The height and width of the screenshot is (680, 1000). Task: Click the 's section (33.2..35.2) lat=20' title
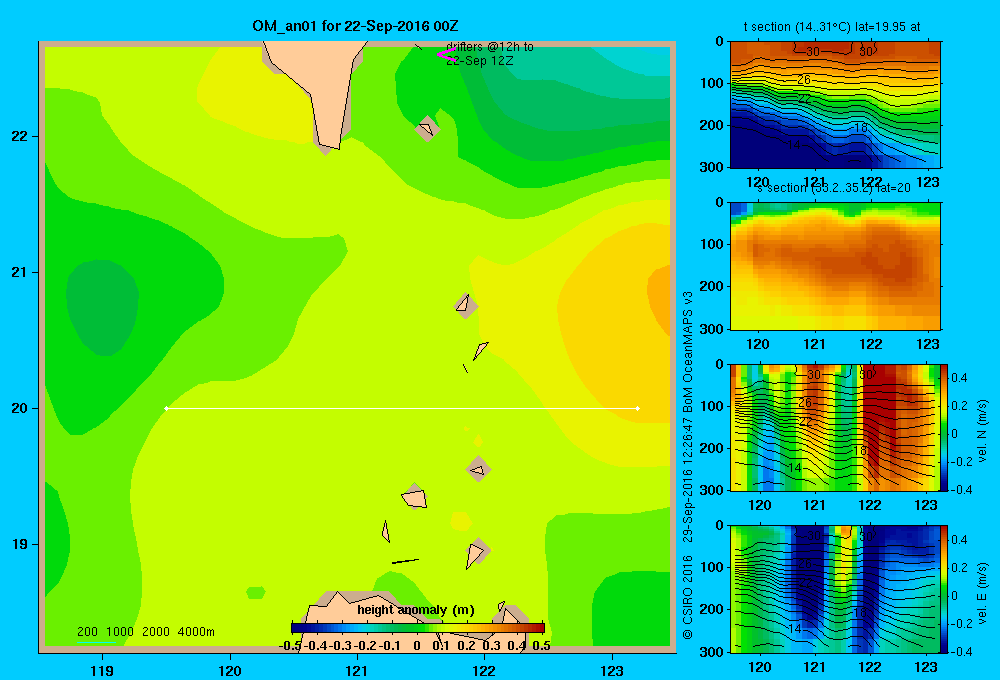pyautogui.click(x=834, y=188)
